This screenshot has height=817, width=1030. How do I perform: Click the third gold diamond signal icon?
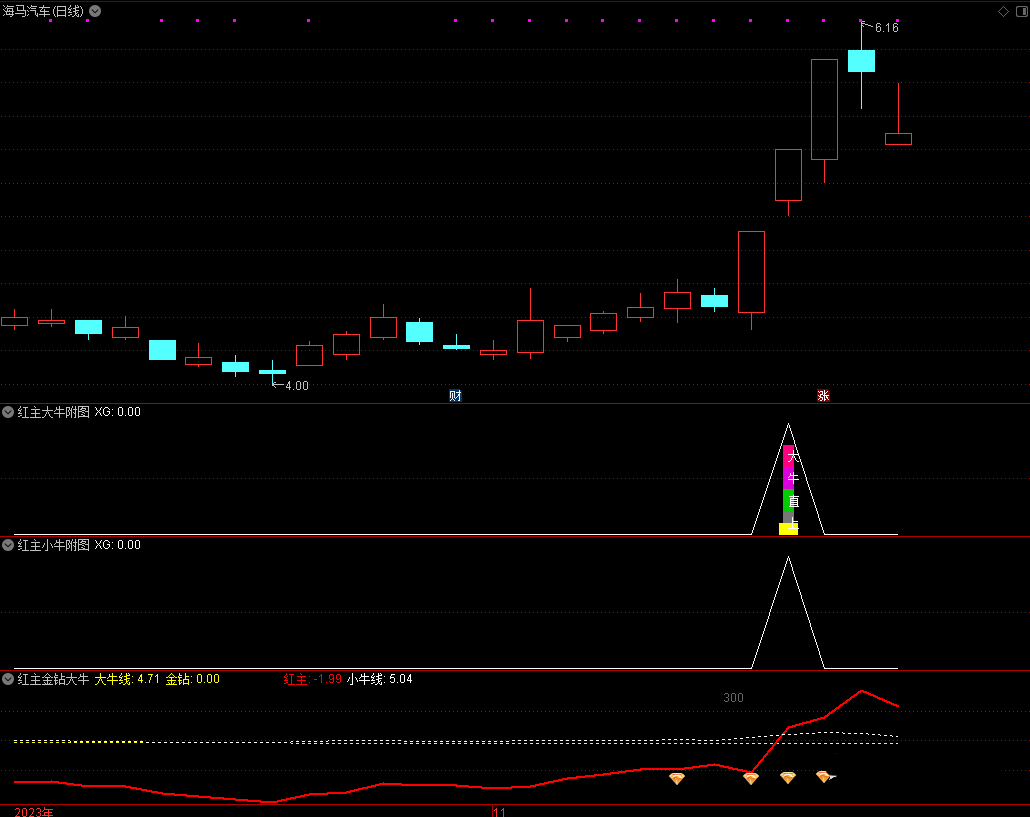click(788, 777)
